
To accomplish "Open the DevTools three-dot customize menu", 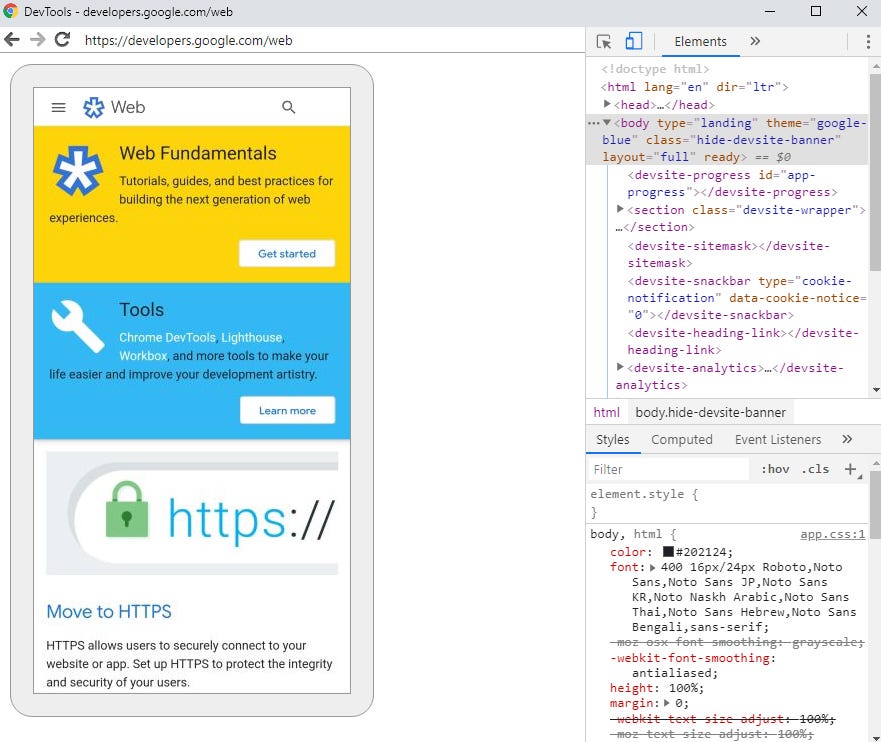I will 868,42.
